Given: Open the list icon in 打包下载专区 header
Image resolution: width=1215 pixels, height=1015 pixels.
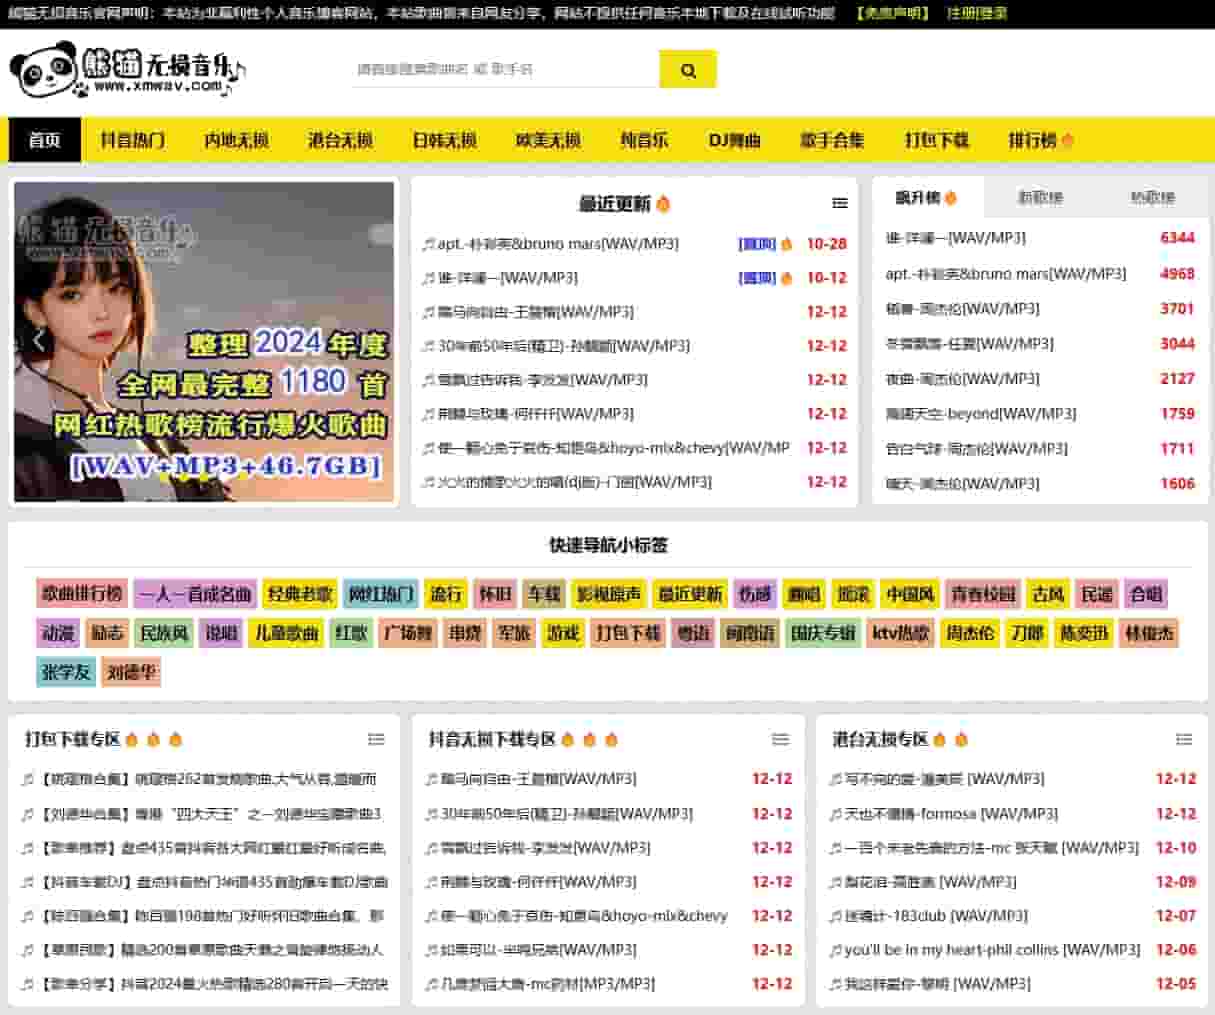Looking at the screenshot, I should pos(376,740).
